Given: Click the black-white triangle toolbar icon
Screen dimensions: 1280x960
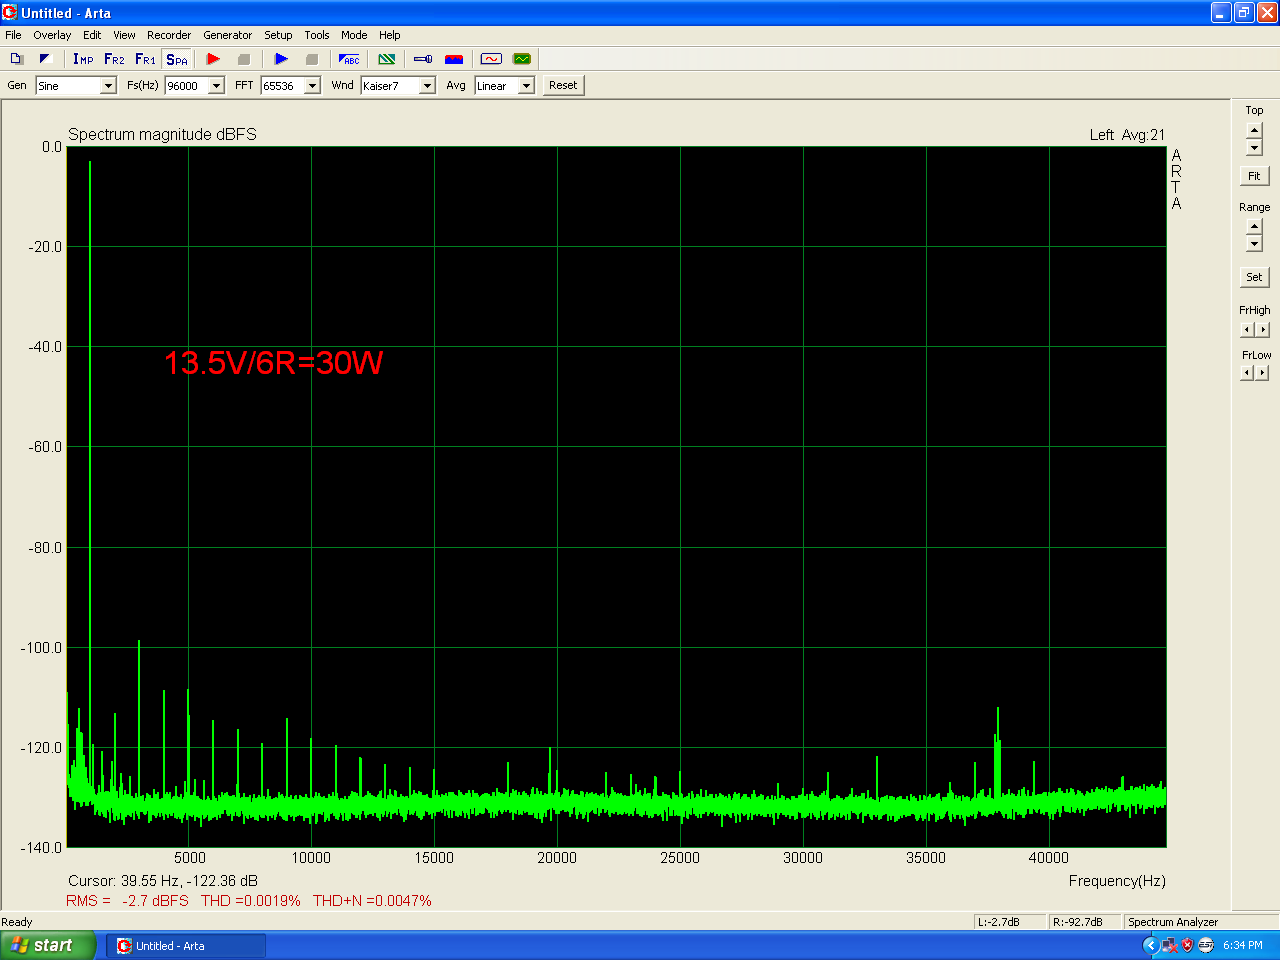Looking at the screenshot, I should [45, 59].
